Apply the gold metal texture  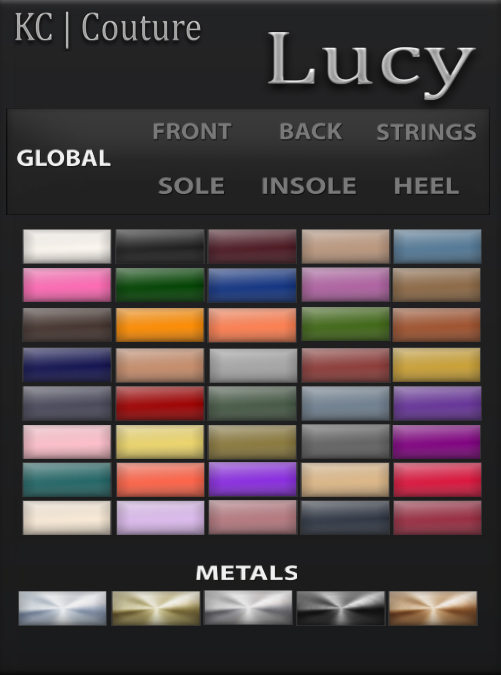pos(156,608)
